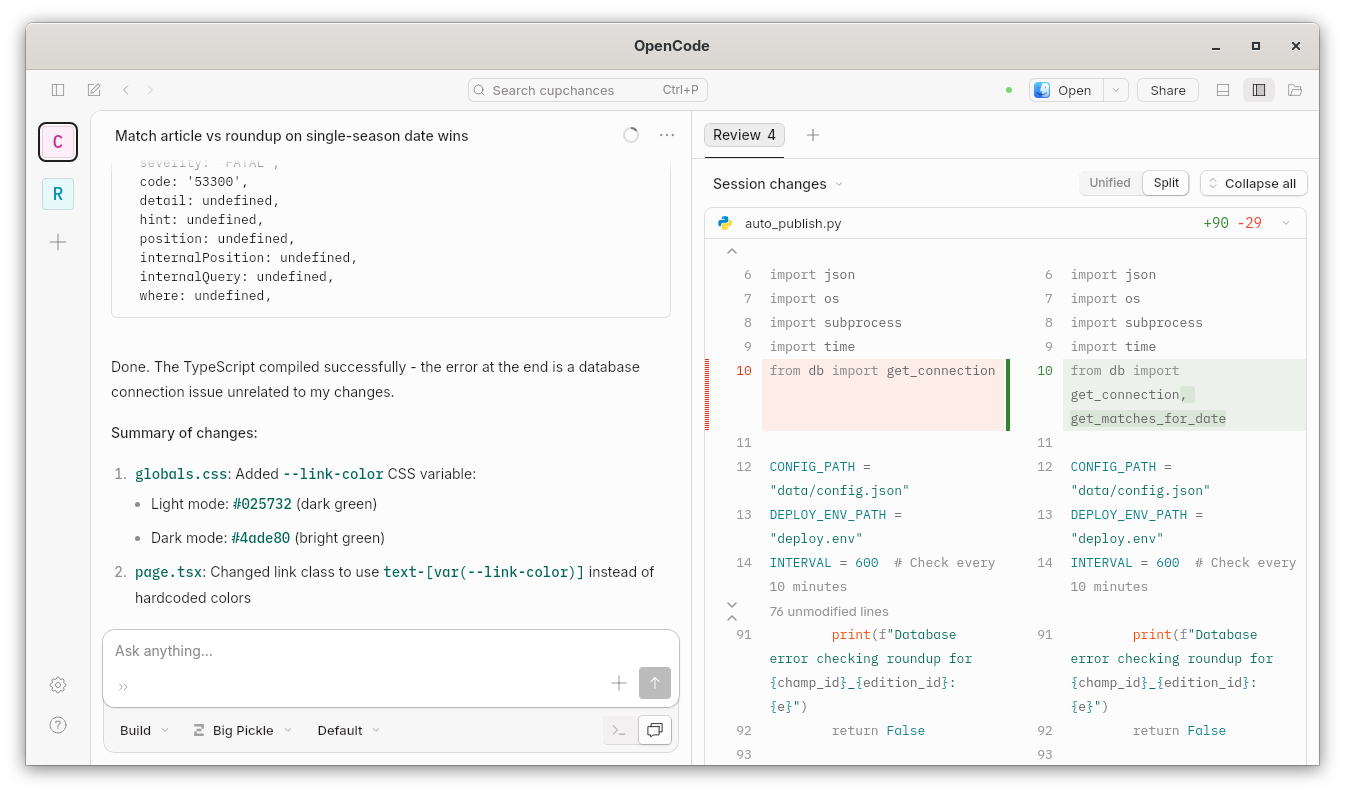Screen dimensions: 1345x794
Task: Click the send message arrow button
Action: pyautogui.click(x=655, y=683)
